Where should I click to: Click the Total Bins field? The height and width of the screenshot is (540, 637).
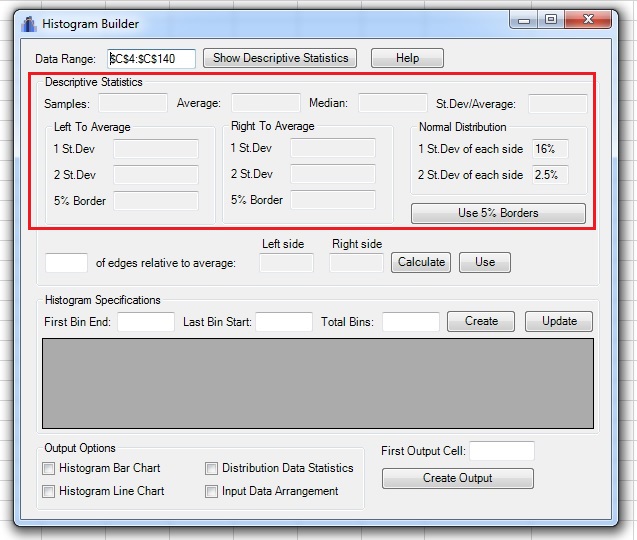tap(411, 322)
